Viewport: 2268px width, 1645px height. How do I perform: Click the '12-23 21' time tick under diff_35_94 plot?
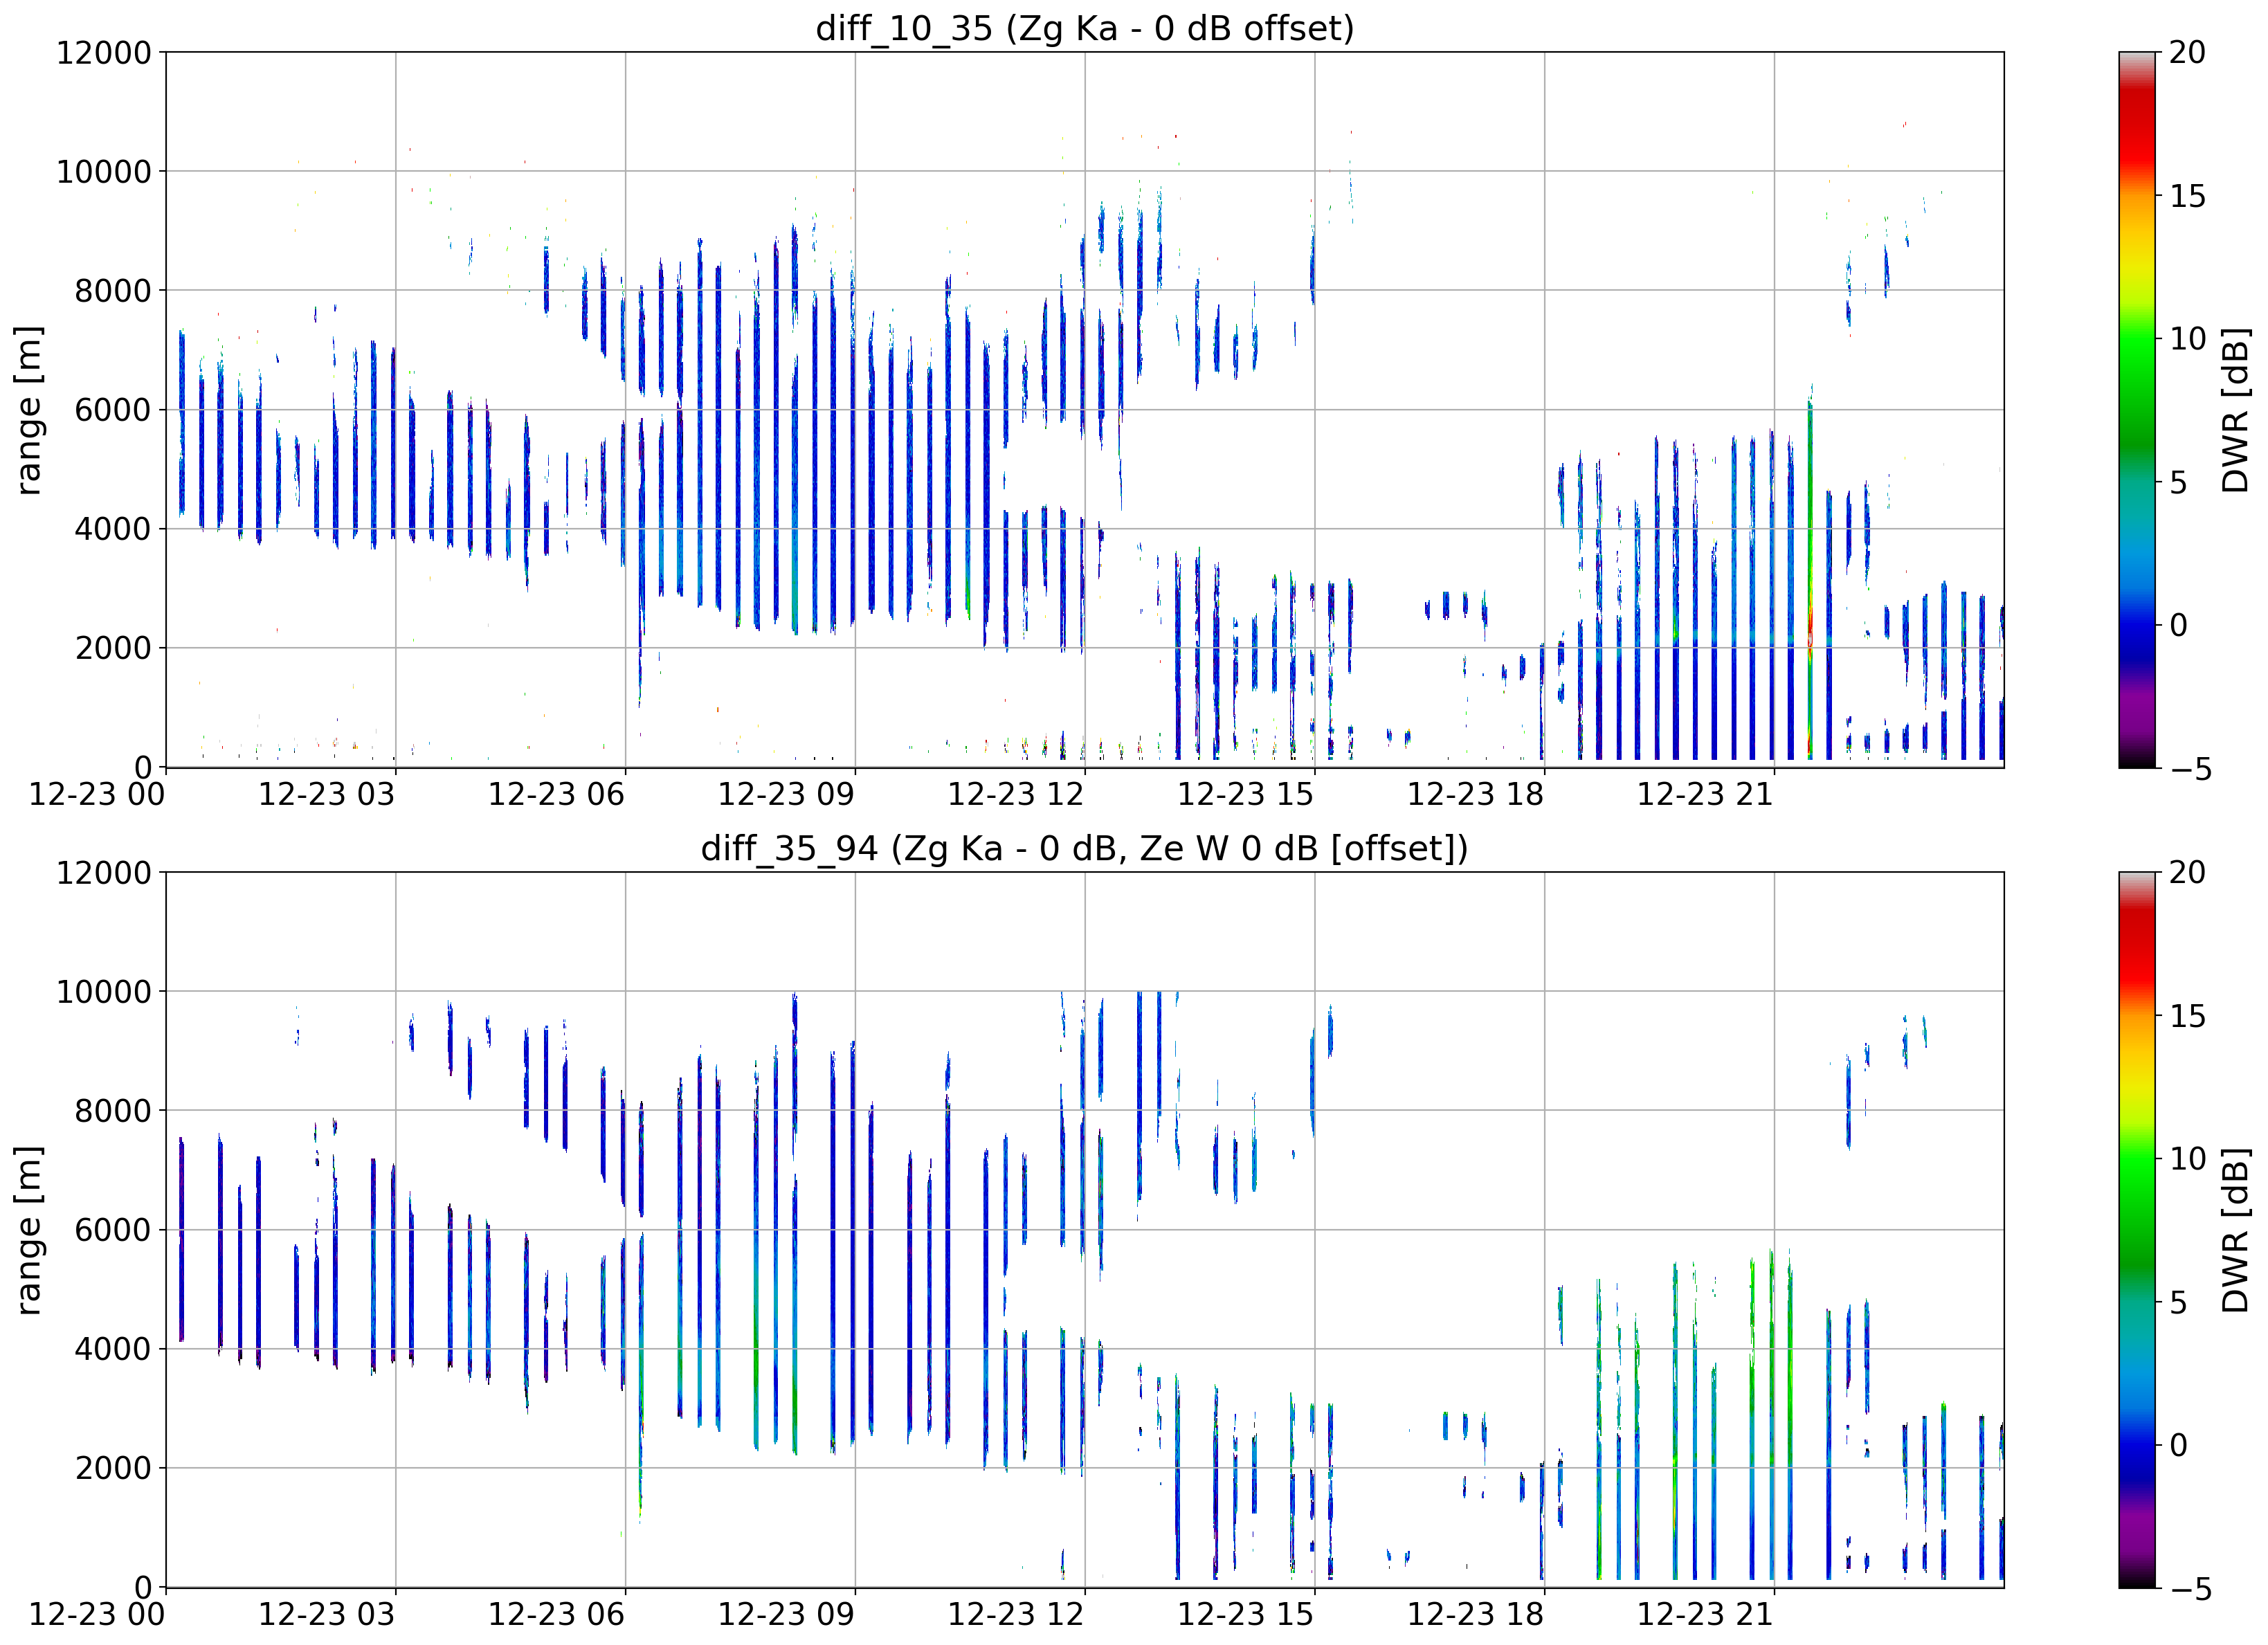[x=1705, y=1614]
